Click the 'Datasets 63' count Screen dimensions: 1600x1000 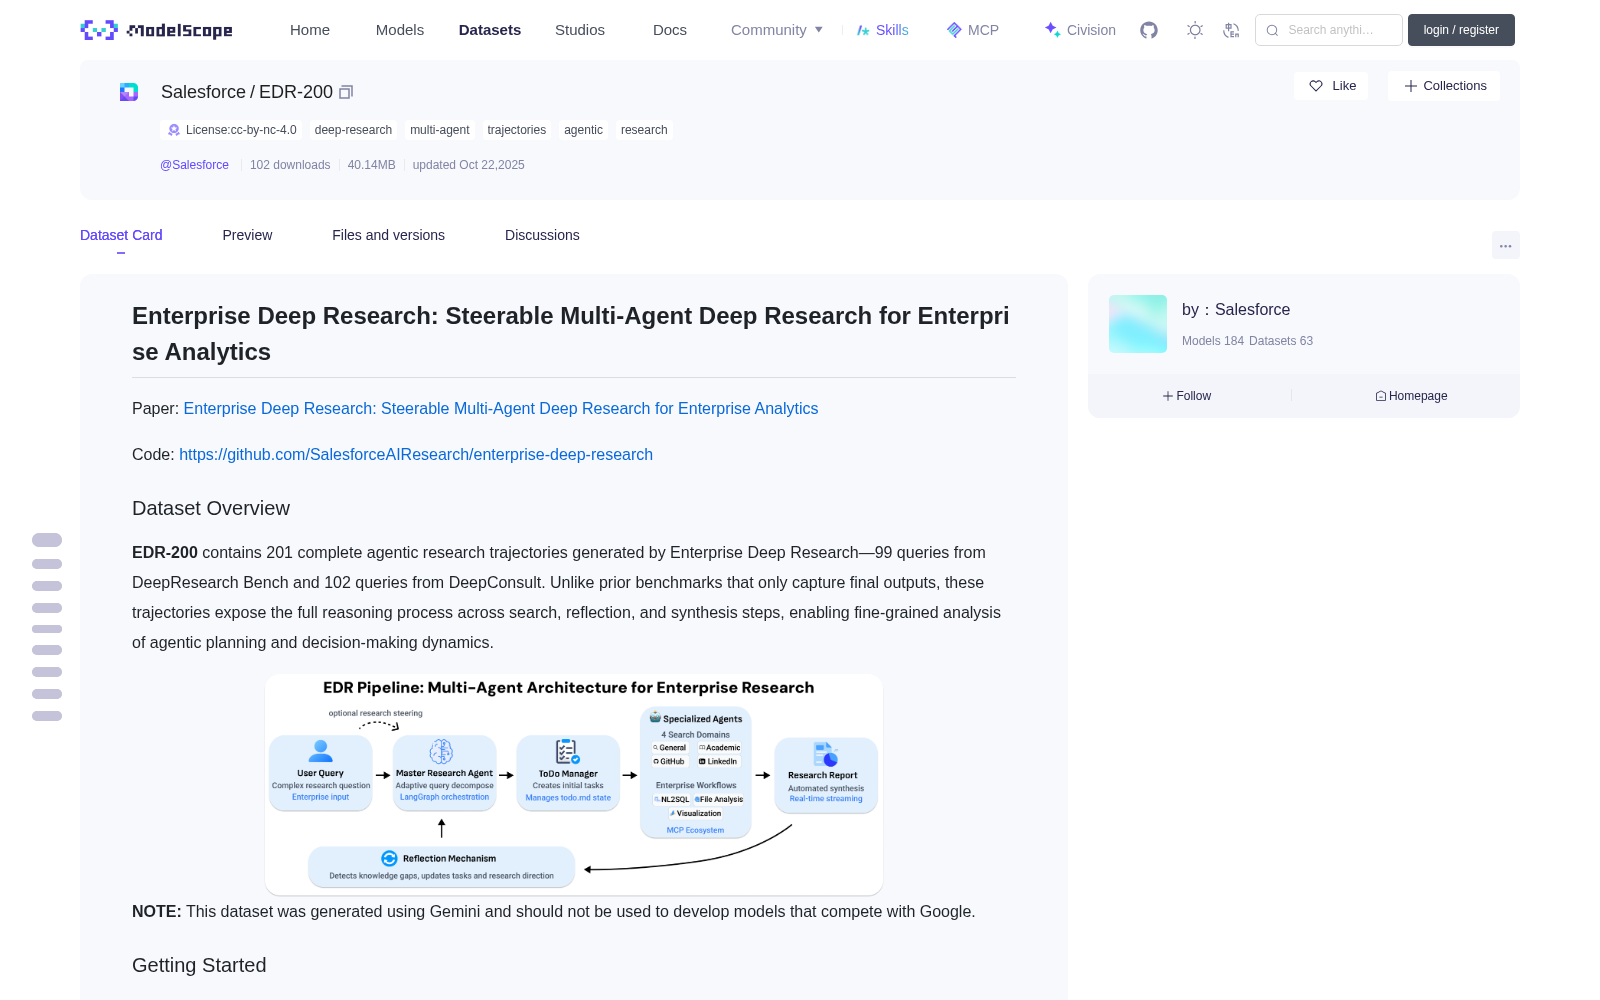pos(1281,341)
